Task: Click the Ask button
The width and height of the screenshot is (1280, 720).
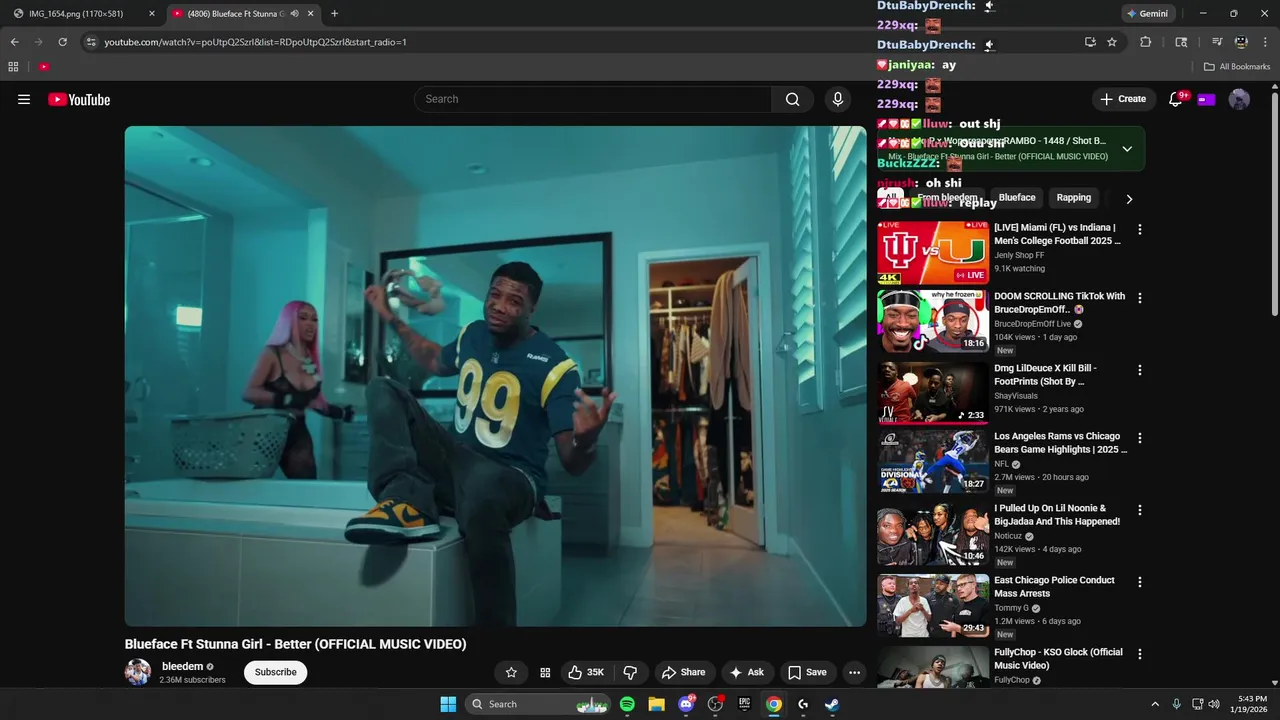Action: 747,672
